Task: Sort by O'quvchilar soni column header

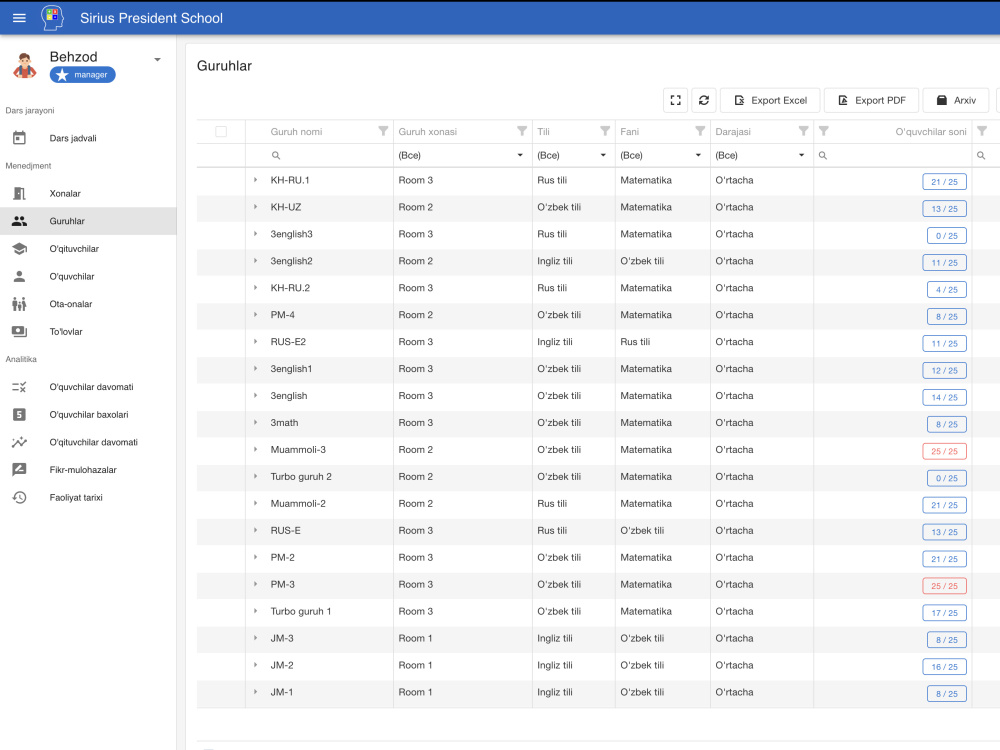Action: 930,131
